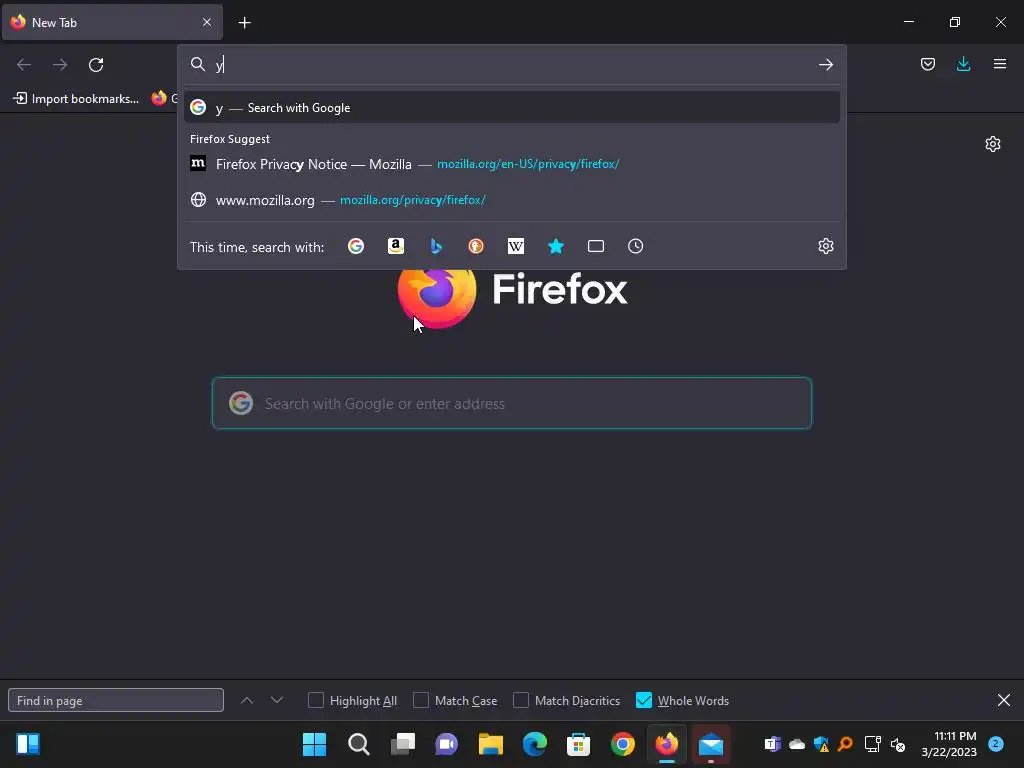Open taskbar Search
The image size is (1024, 768).
point(359,744)
